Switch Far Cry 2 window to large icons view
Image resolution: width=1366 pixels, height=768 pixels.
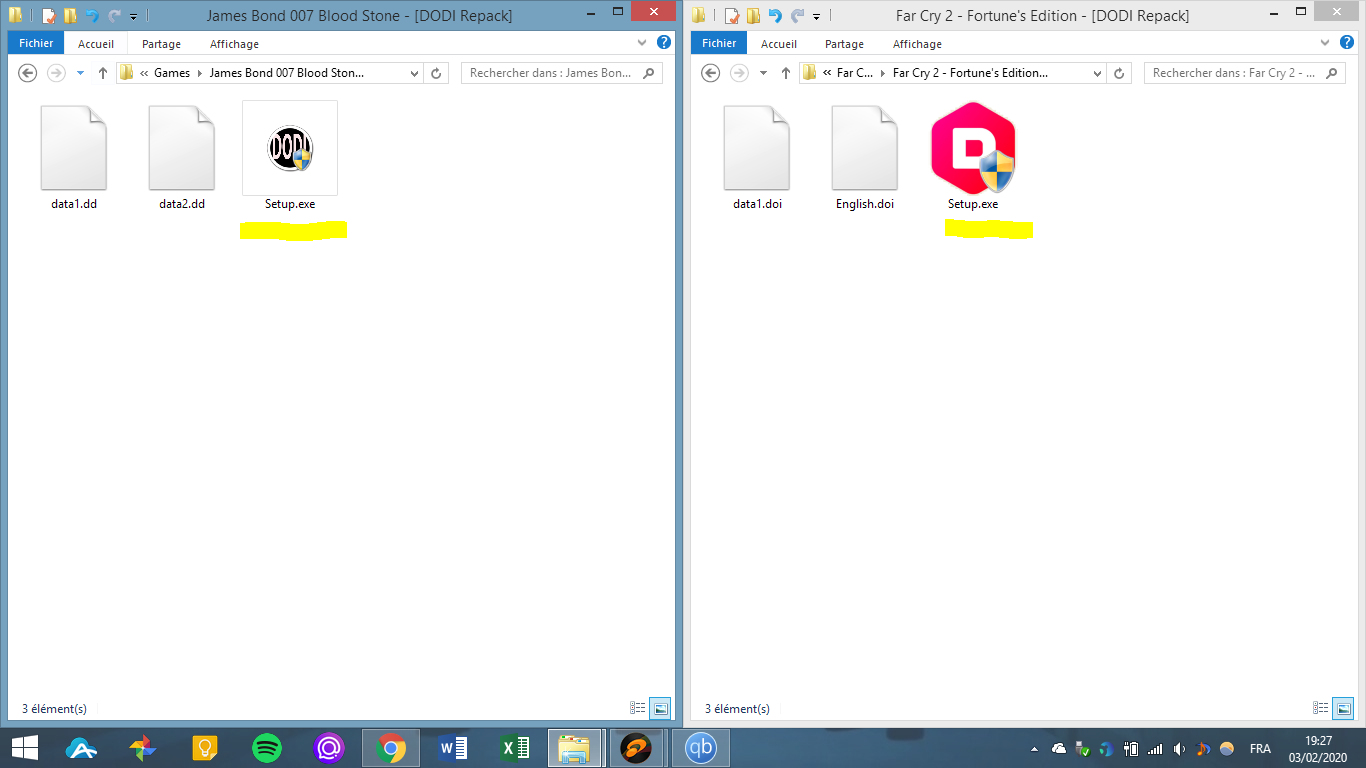(x=1343, y=708)
